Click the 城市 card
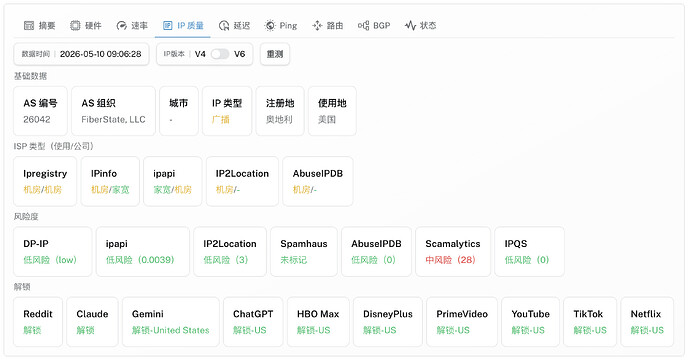 pyautogui.click(x=179, y=111)
